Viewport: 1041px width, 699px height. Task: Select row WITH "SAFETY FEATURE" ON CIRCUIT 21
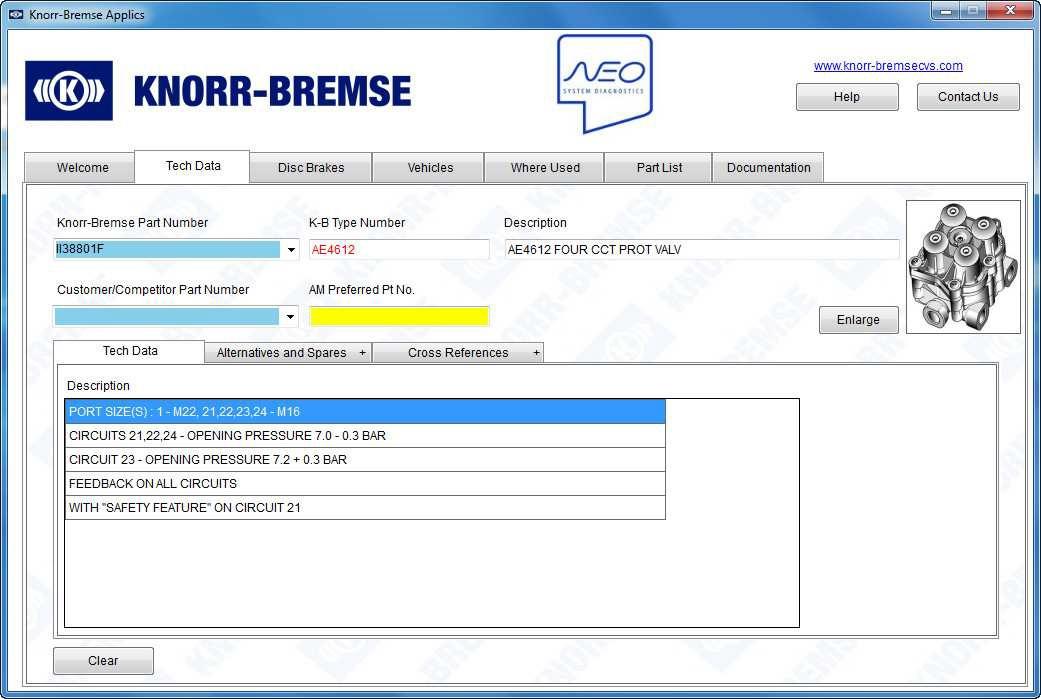click(365, 507)
